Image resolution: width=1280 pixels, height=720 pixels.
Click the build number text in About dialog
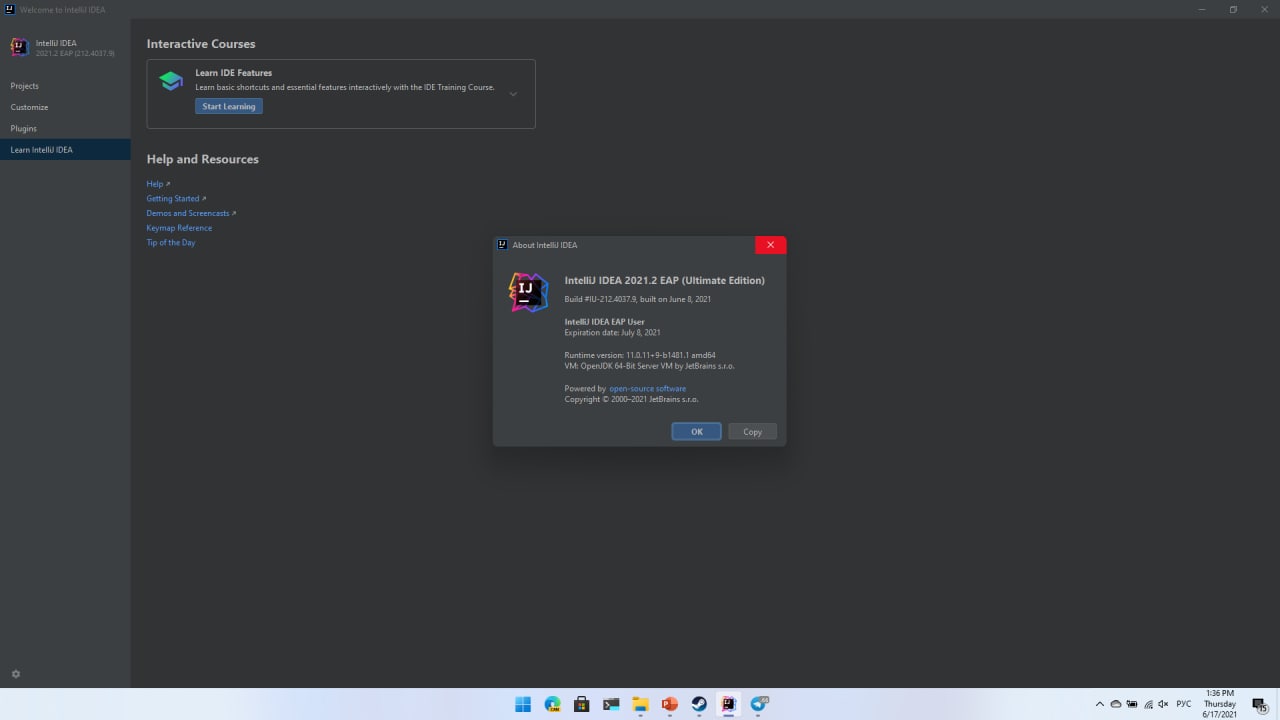(x=638, y=299)
